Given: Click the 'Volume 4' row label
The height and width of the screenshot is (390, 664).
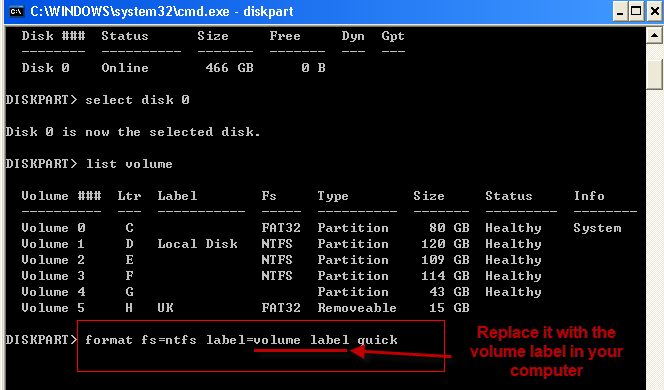Looking at the screenshot, I should point(53,292).
